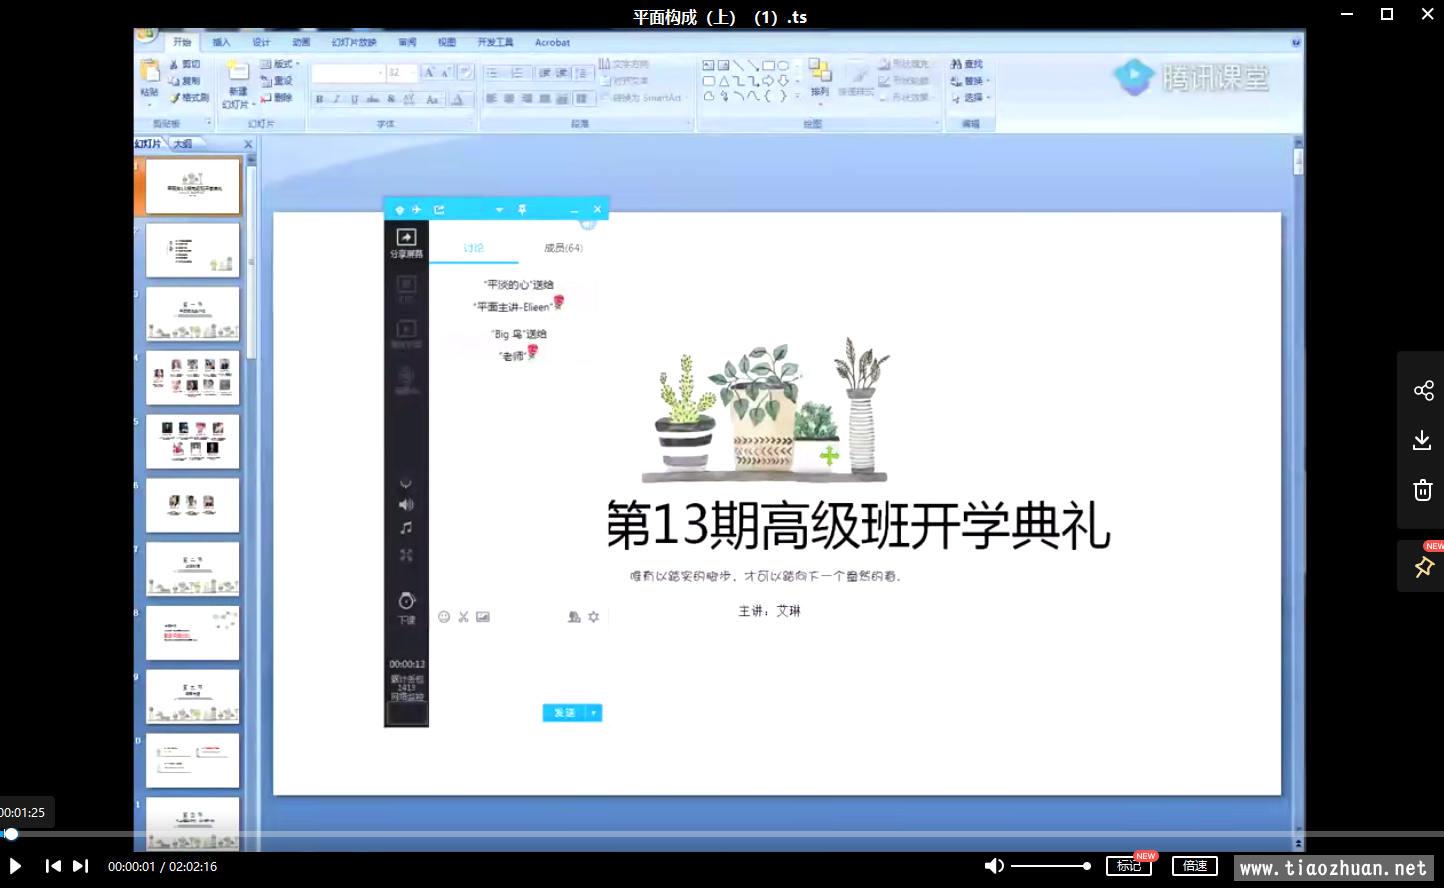Click the fullscreen icon in classroom sidebar
Viewport: 1444px width, 888px height.
[406, 555]
